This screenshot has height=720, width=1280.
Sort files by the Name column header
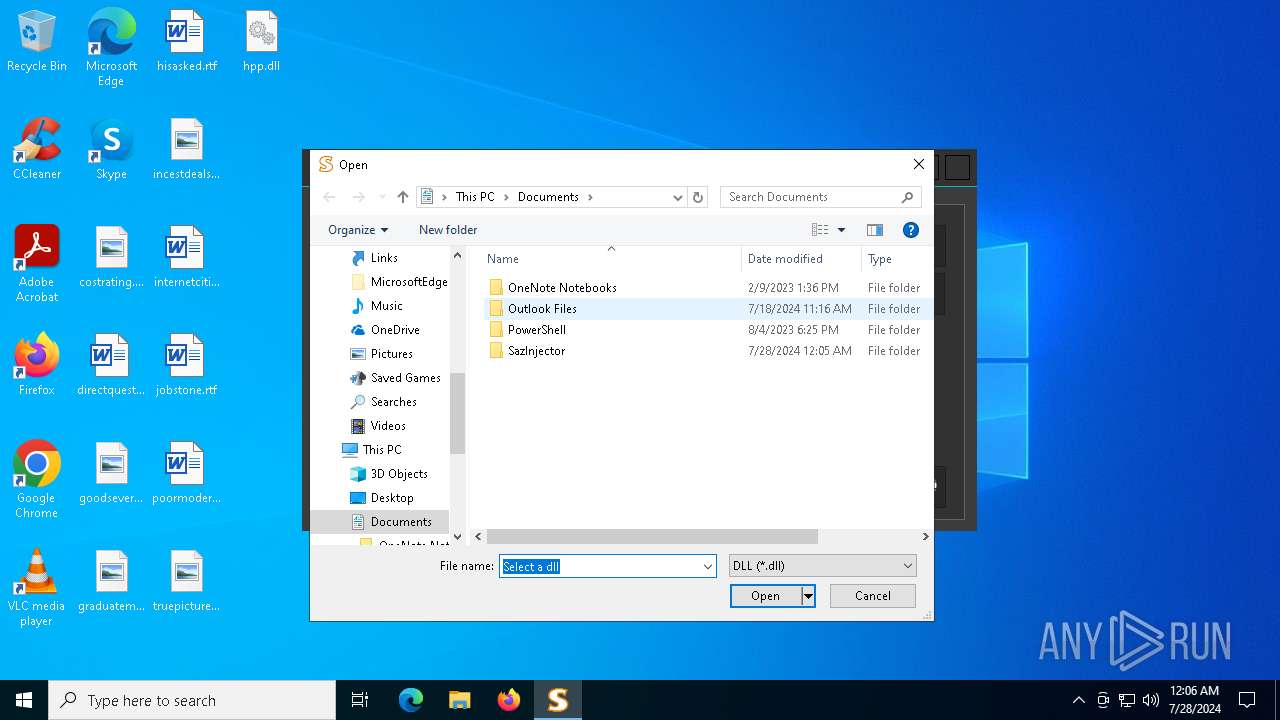(610, 259)
